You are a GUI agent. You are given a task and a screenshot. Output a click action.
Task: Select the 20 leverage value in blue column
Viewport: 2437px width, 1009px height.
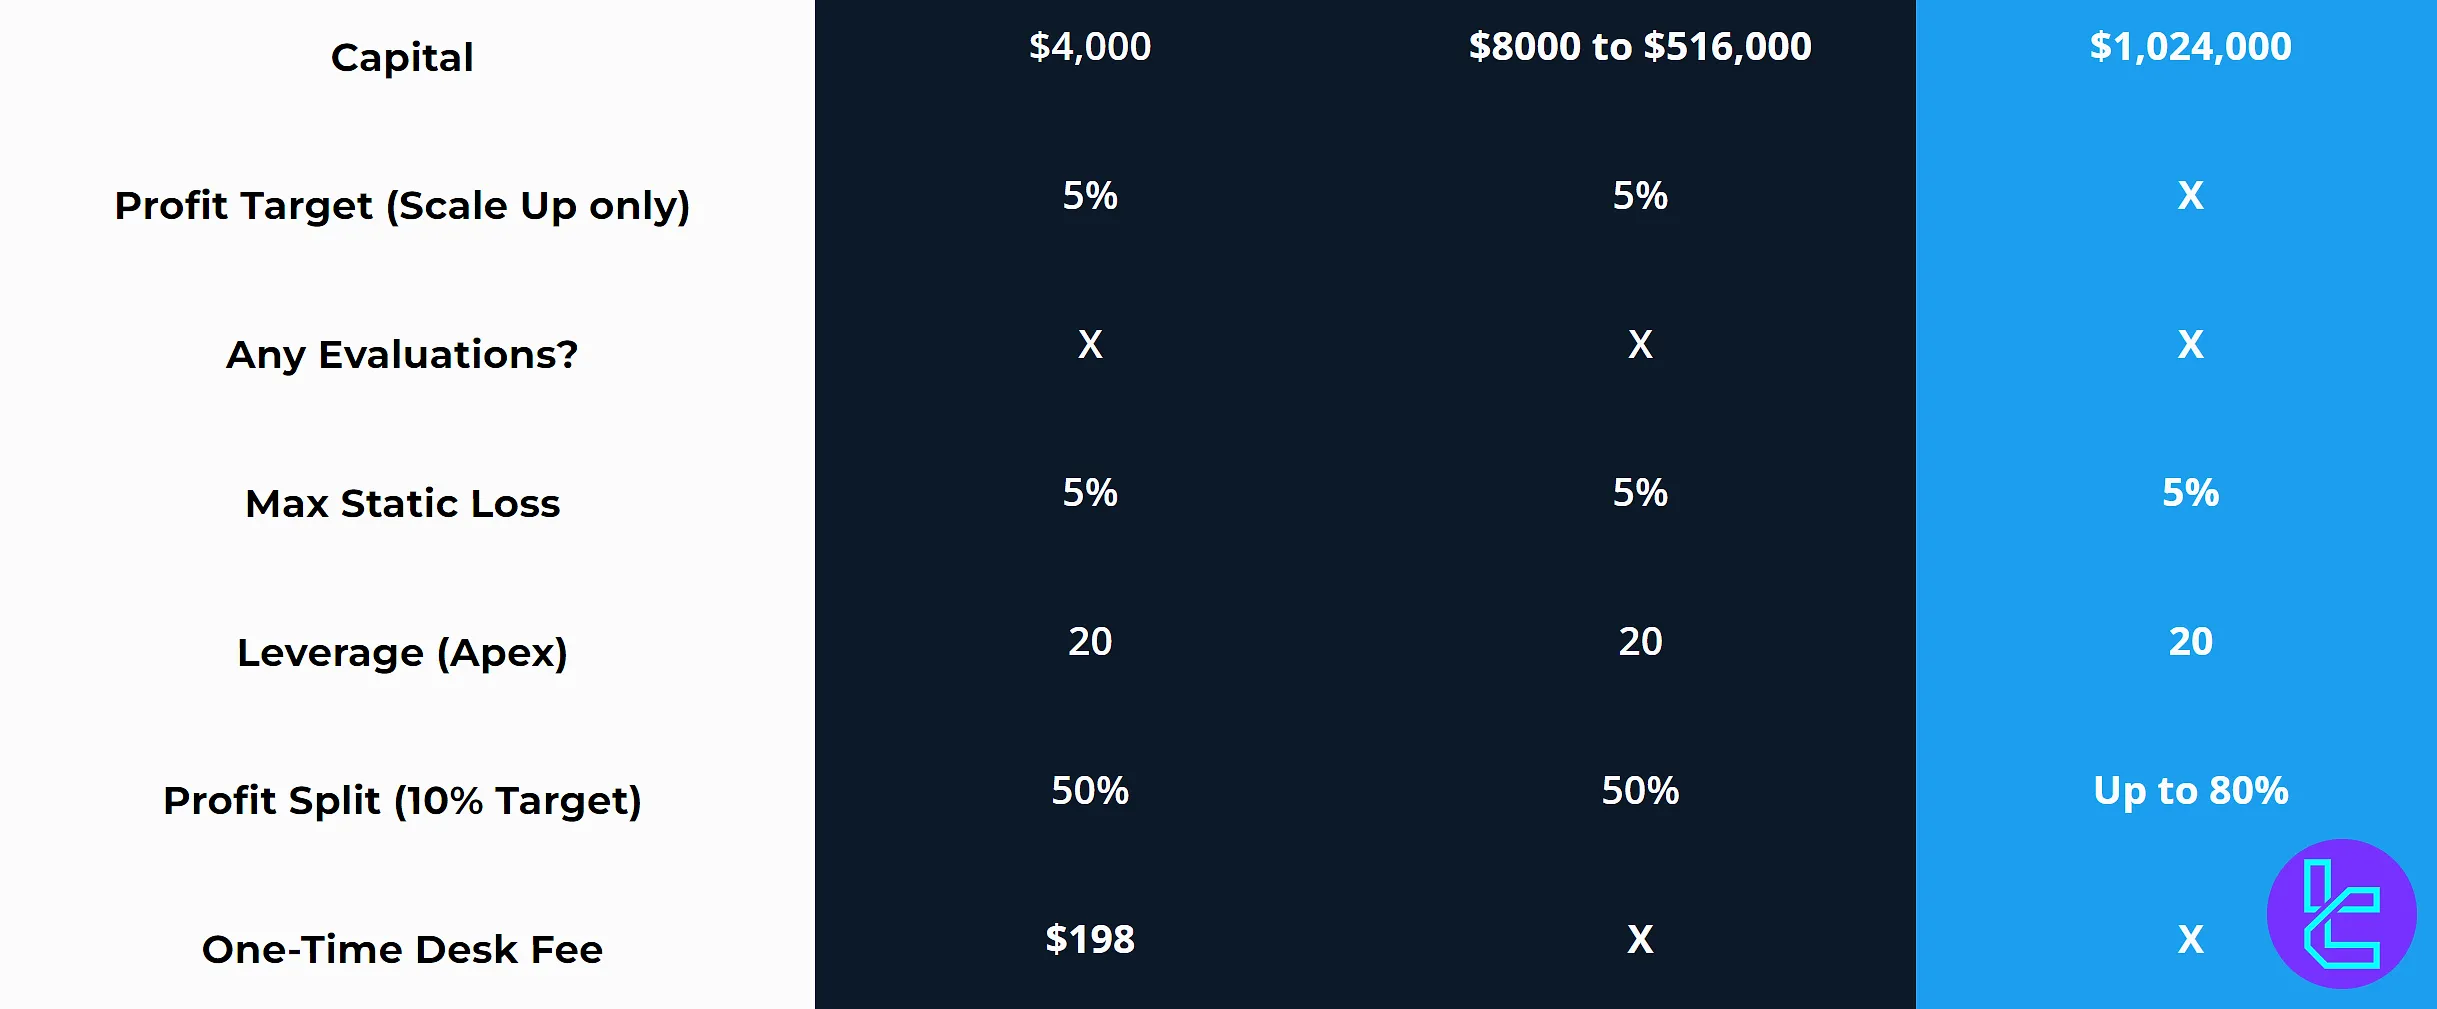2190,642
